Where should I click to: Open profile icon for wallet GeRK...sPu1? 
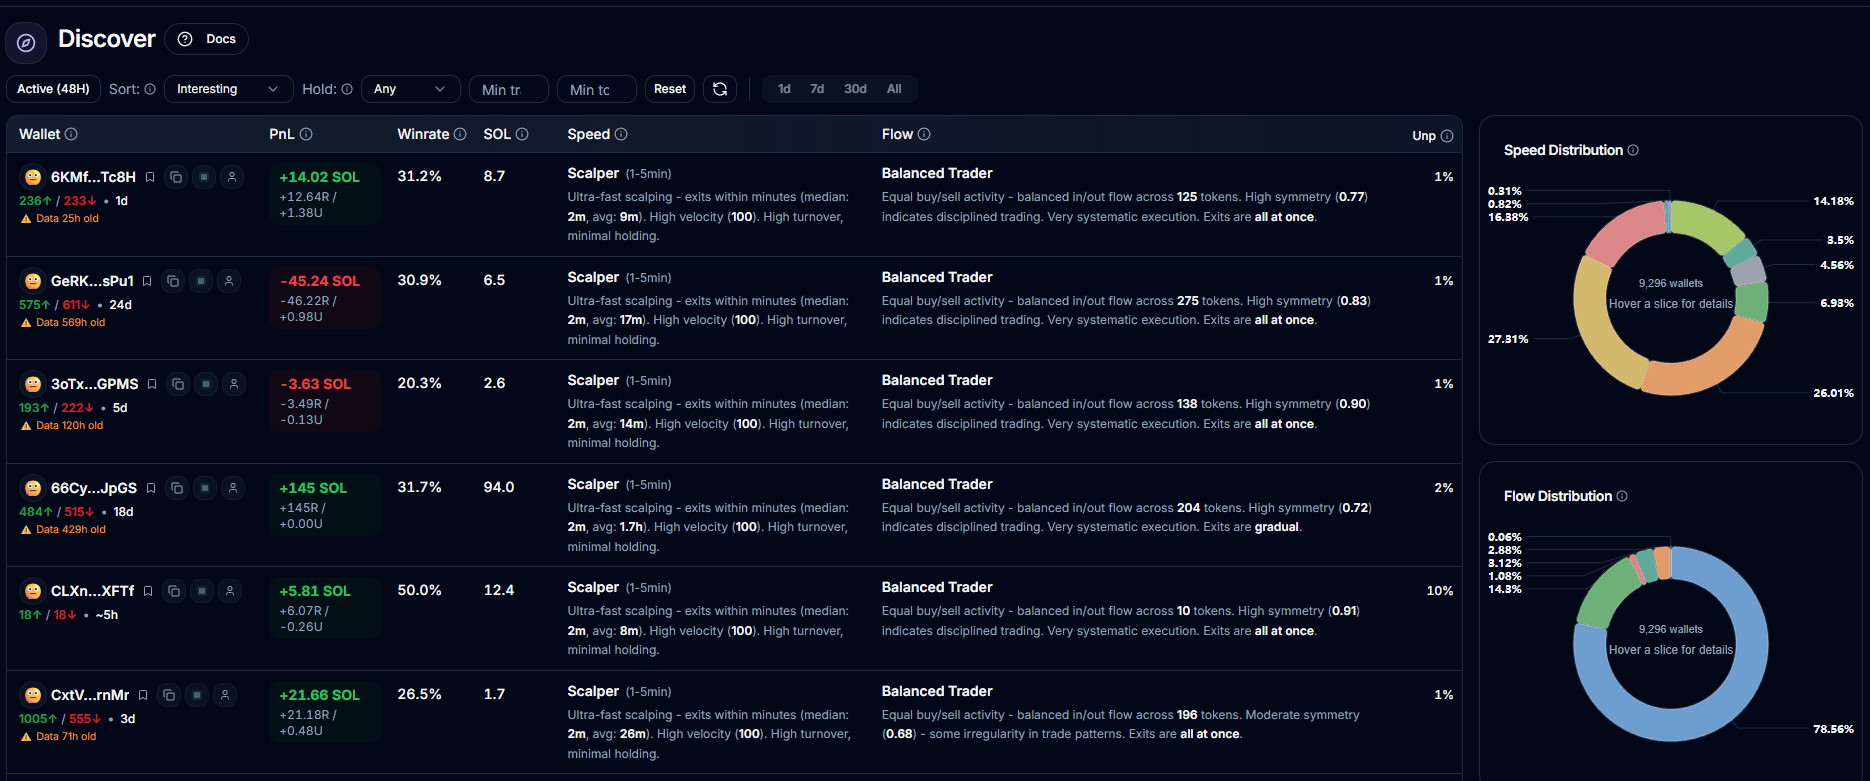(229, 281)
